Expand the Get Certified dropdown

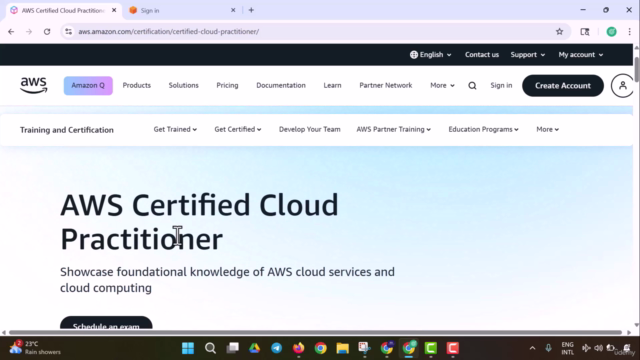(238, 129)
